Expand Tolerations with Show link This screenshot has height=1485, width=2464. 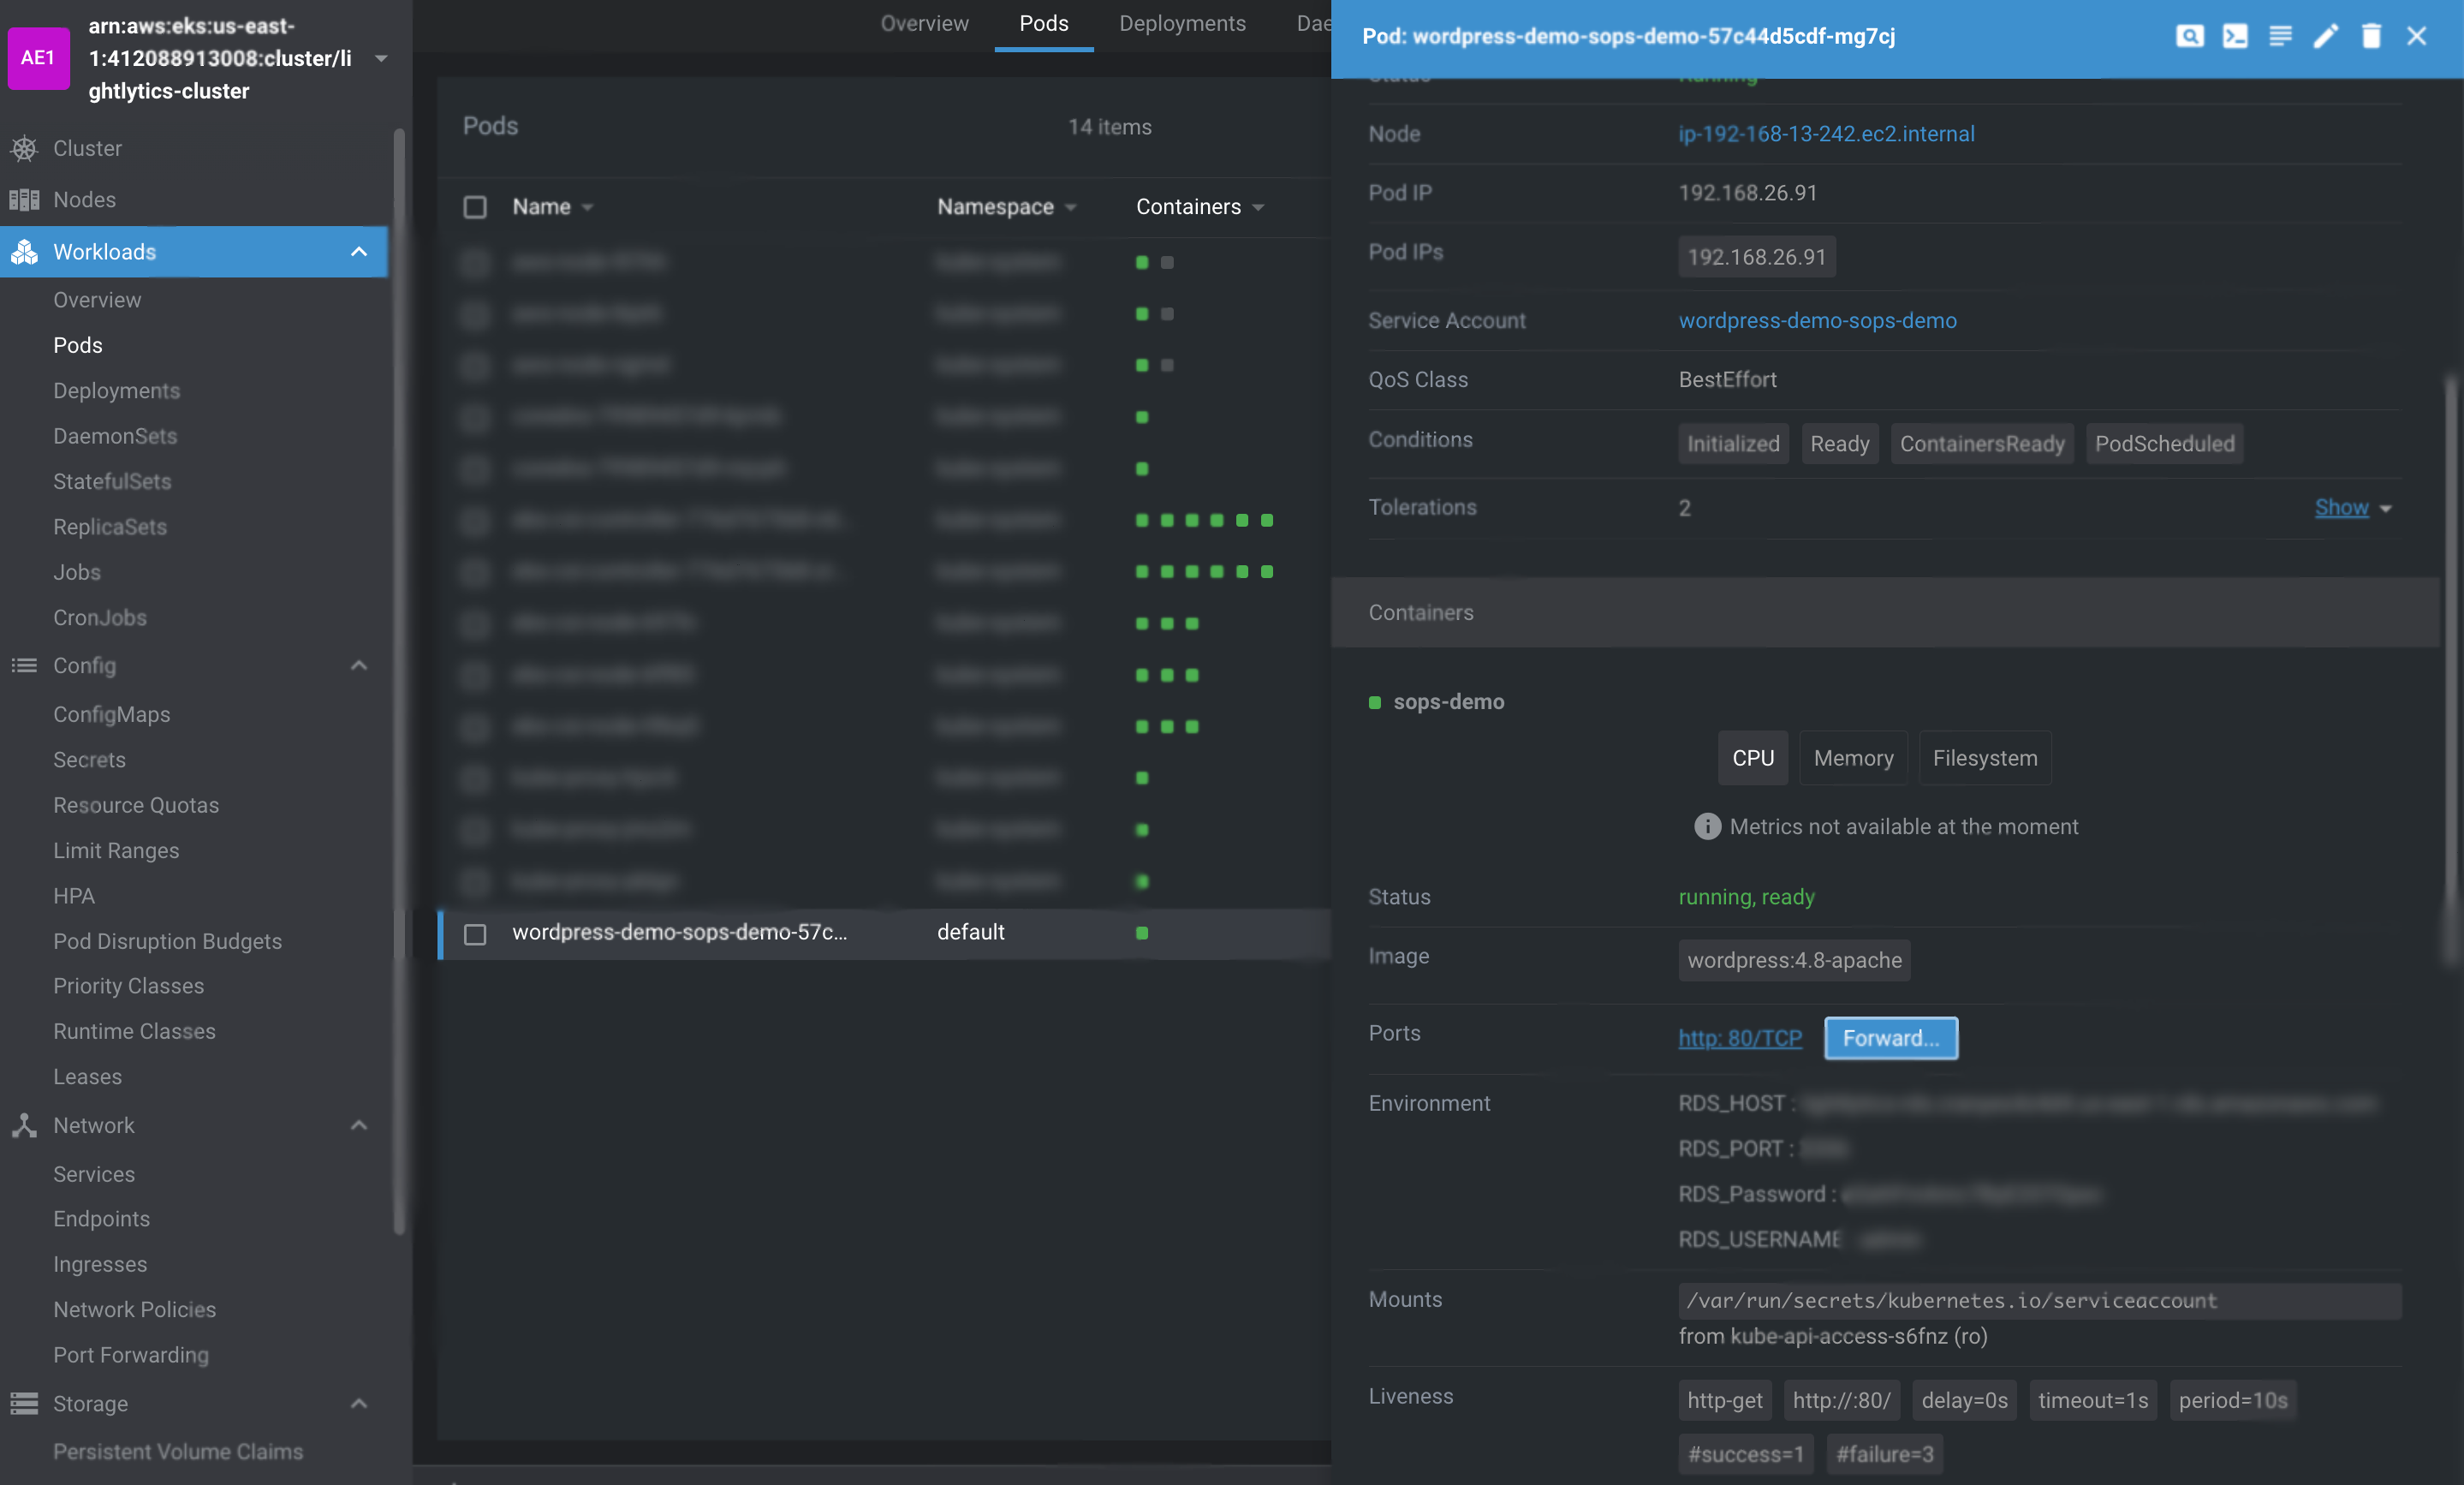tap(2341, 508)
